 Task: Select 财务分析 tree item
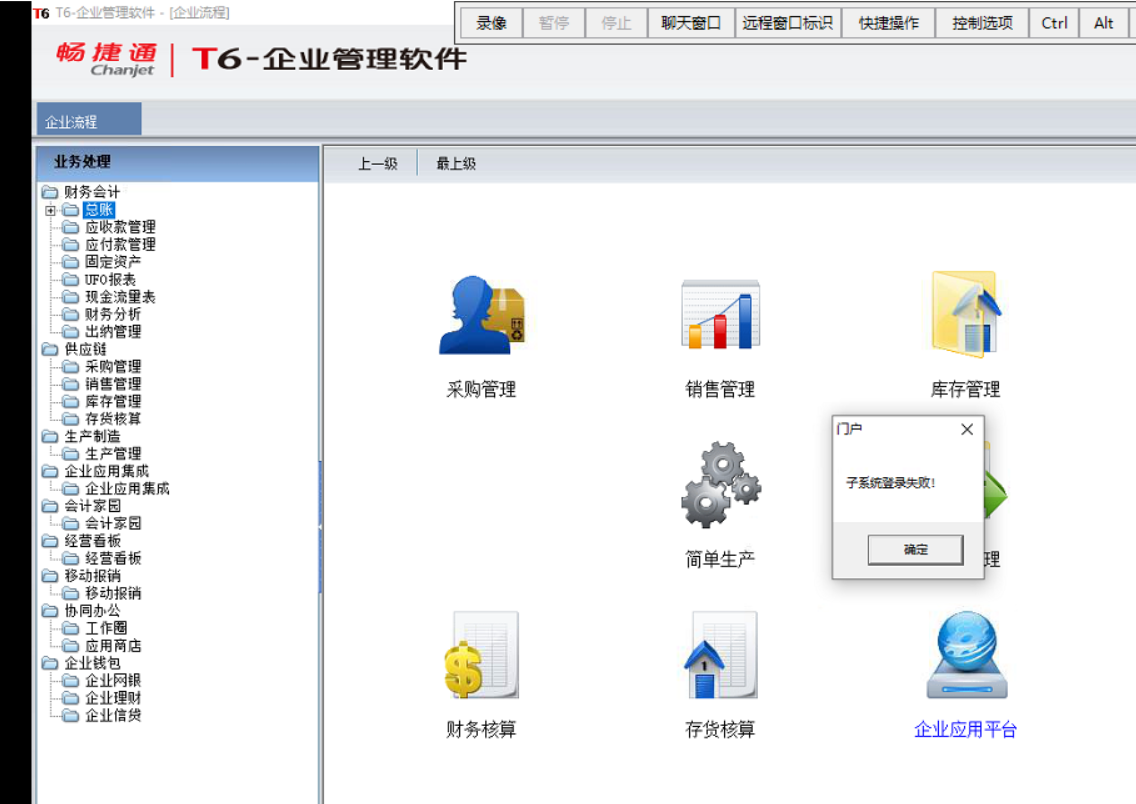click(x=113, y=314)
